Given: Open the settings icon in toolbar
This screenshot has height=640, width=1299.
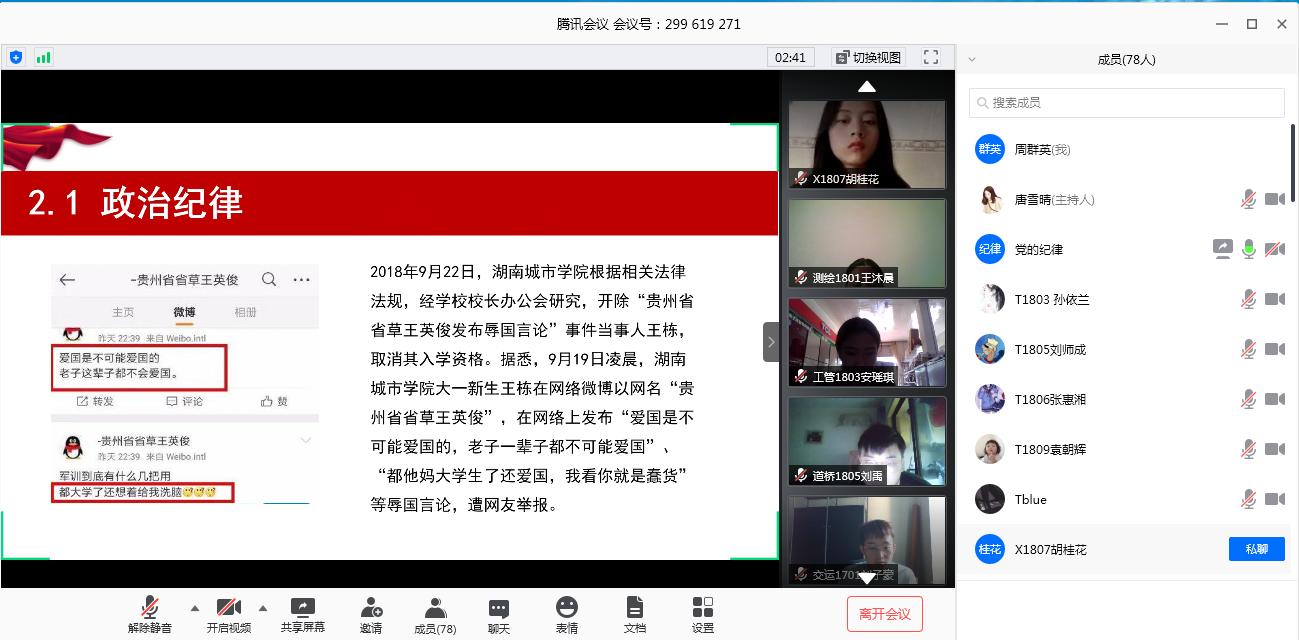Looking at the screenshot, I should [x=703, y=608].
